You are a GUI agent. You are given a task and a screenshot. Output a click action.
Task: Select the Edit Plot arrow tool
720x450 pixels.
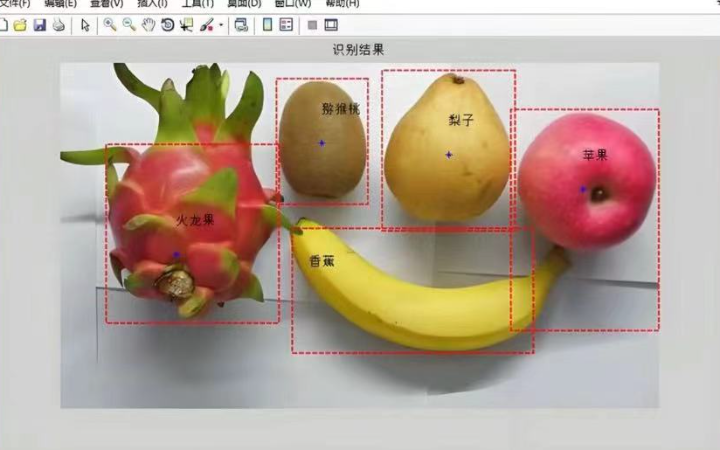[85, 25]
